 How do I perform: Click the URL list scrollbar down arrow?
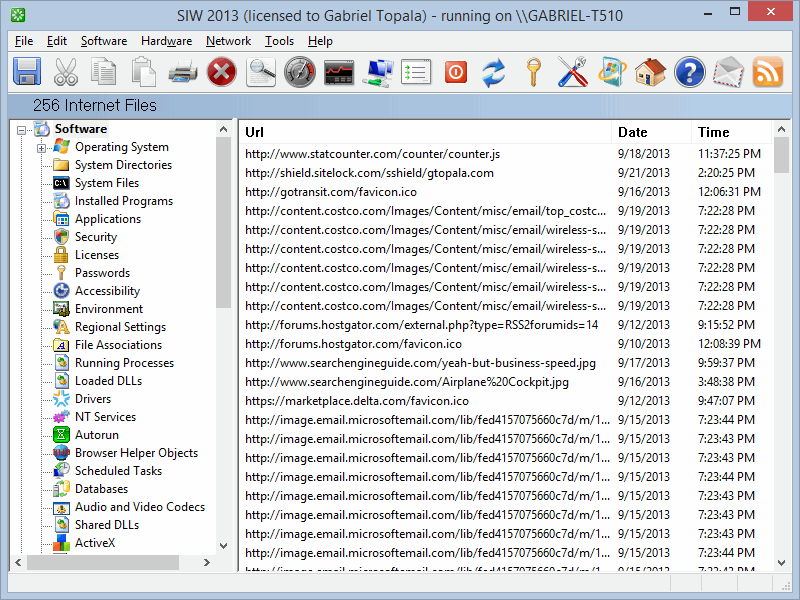point(782,563)
